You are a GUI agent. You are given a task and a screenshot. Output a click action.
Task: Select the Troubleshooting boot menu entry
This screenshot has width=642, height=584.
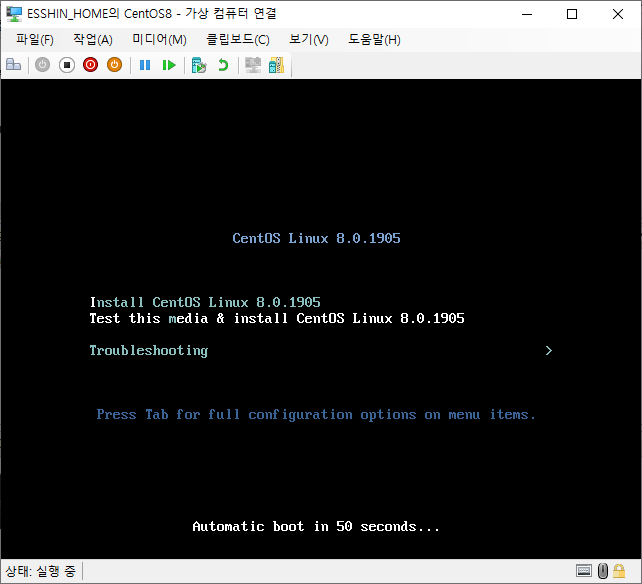click(x=149, y=351)
